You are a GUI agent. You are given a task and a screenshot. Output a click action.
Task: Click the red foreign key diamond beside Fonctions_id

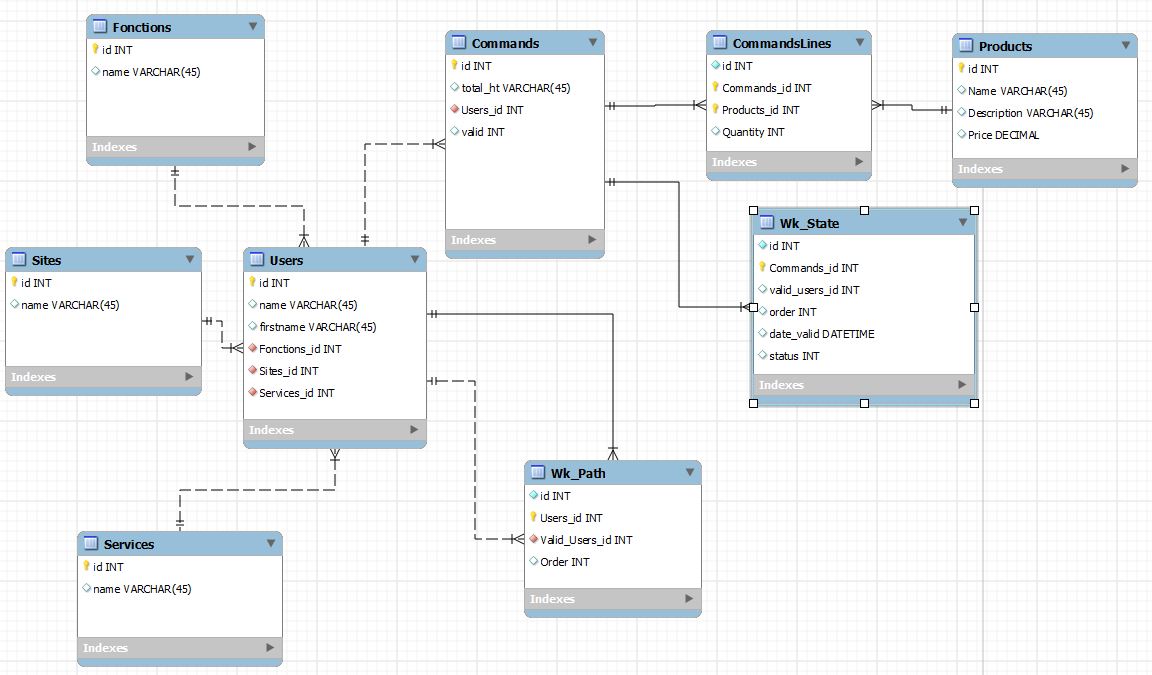(x=252, y=349)
